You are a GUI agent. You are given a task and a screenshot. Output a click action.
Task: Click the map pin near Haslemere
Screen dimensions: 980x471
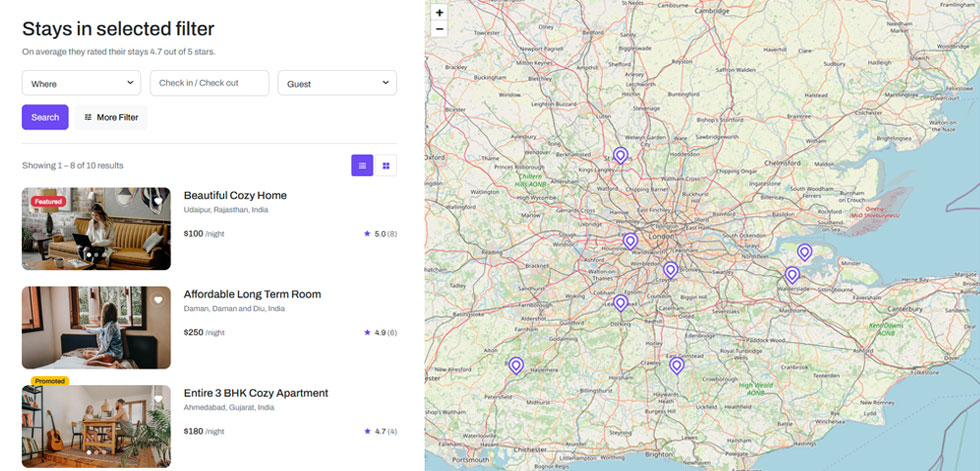[x=516, y=365]
